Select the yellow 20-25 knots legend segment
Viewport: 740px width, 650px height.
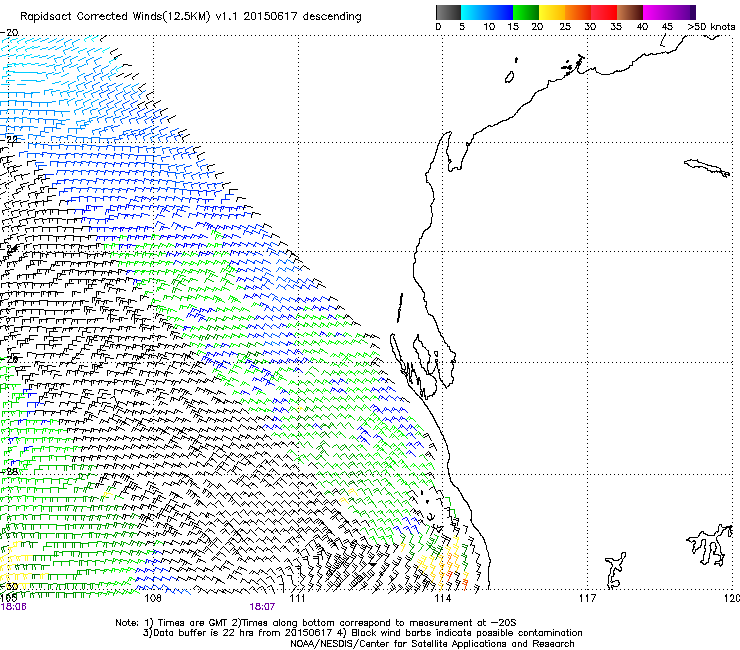552,12
